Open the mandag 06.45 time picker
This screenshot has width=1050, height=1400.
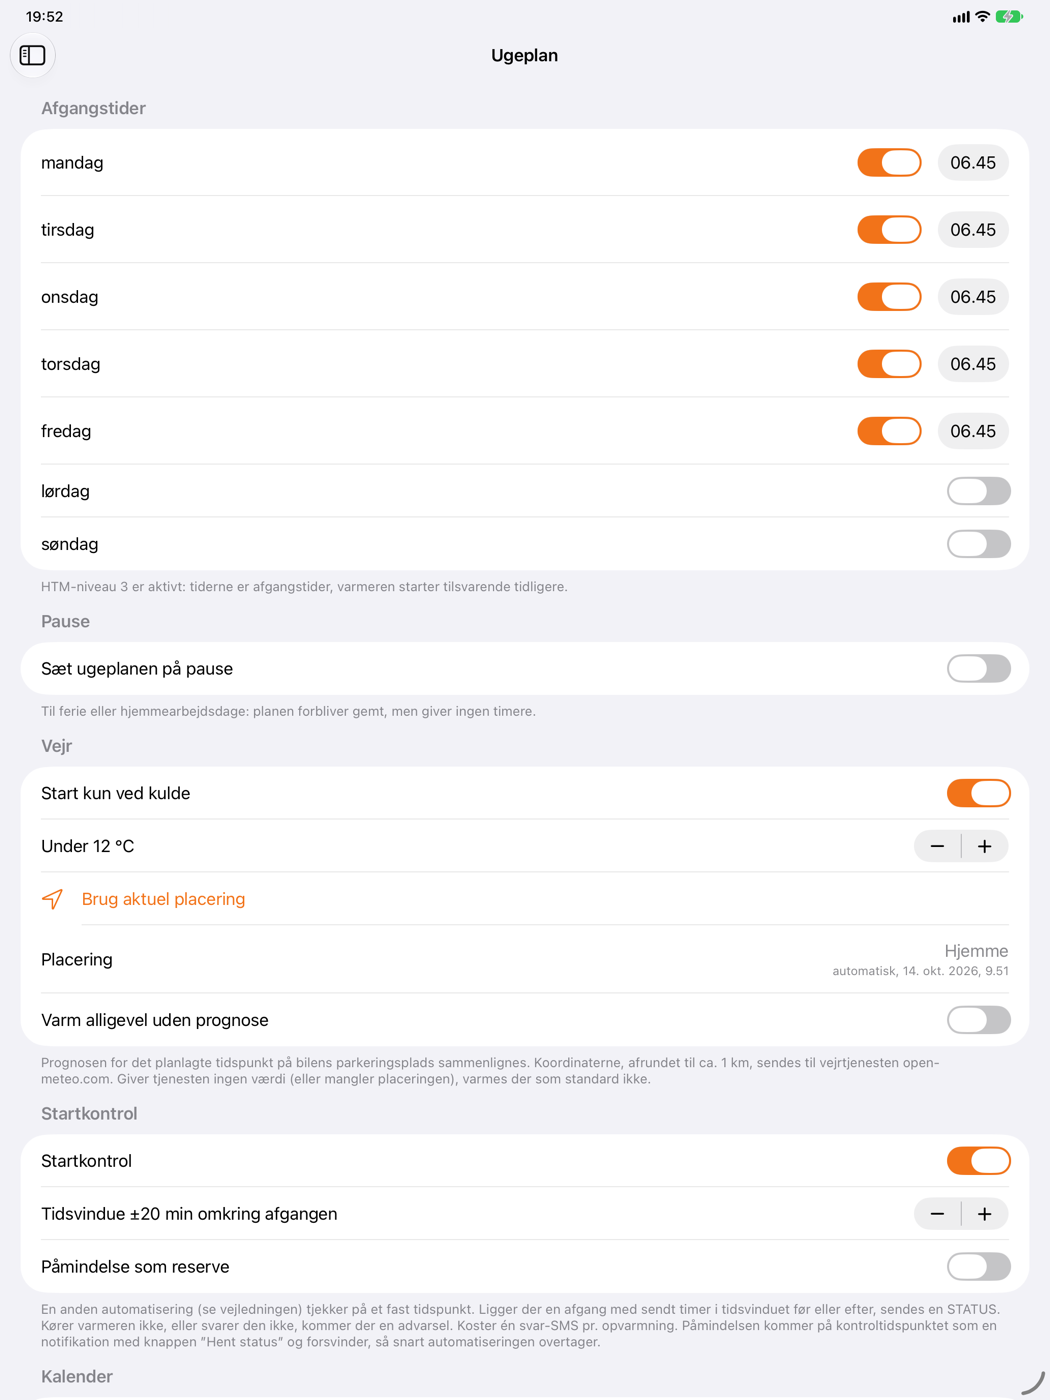pyautogui.click(x=973, y=163)
